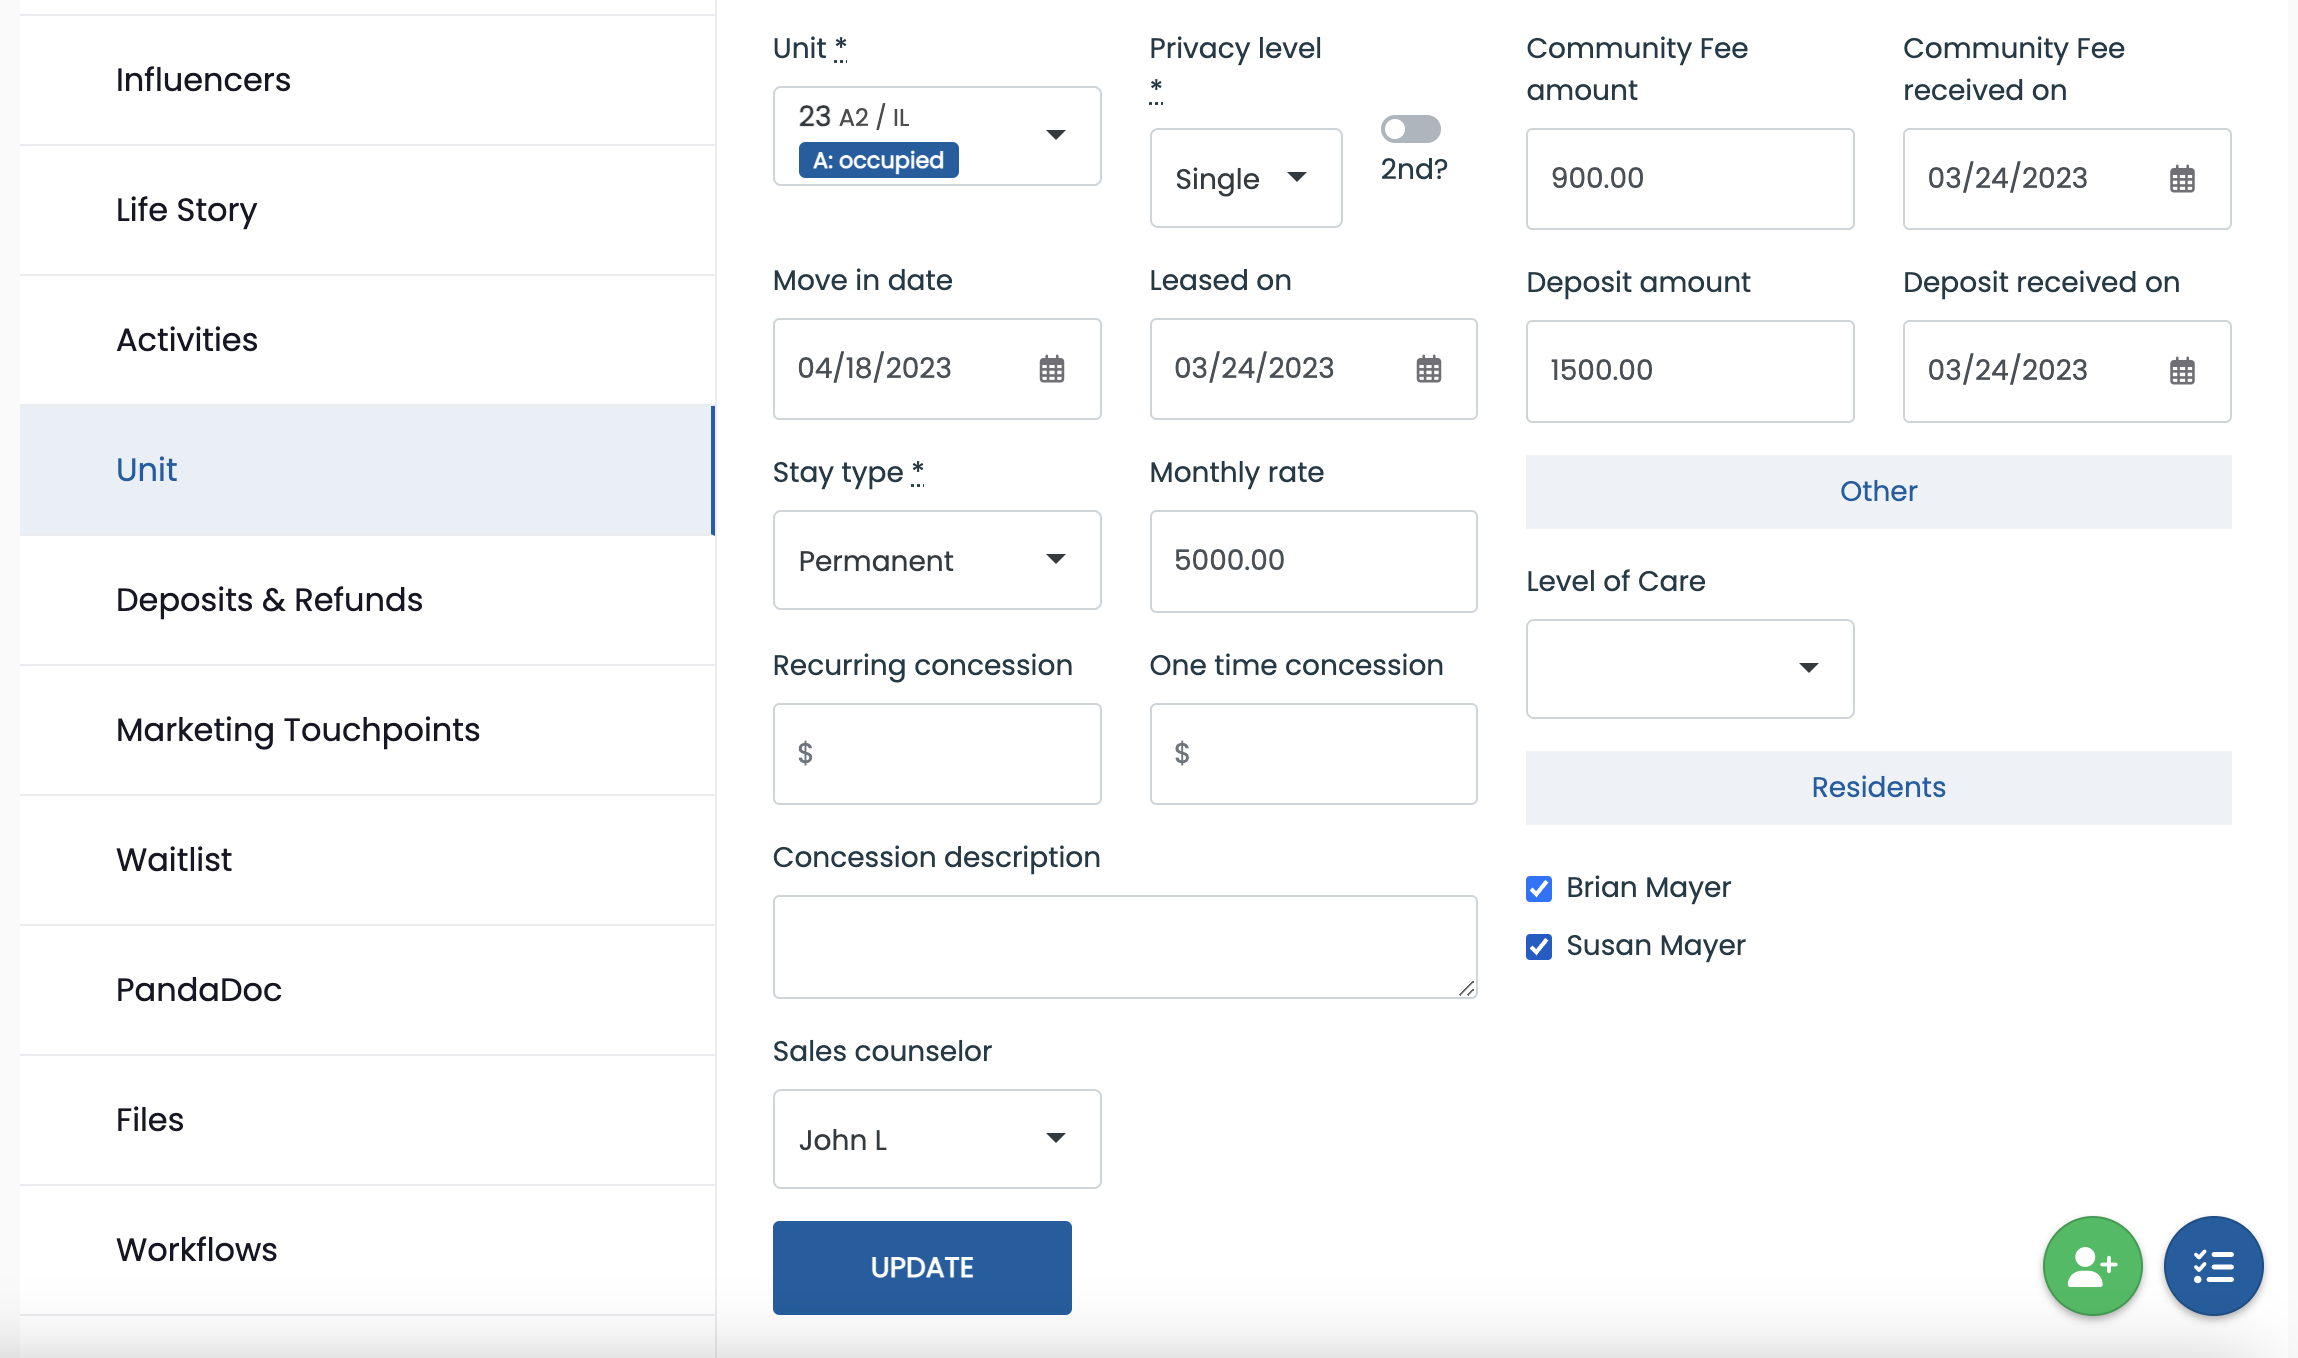Switch to the Activities section
This screenshot has width=2298, height=1358.
367,340
